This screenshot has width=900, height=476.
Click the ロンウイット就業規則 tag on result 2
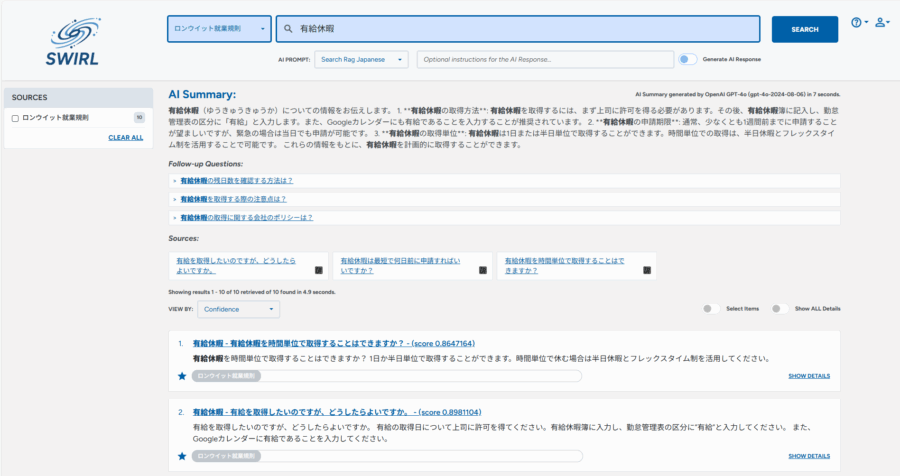(226, 456)
